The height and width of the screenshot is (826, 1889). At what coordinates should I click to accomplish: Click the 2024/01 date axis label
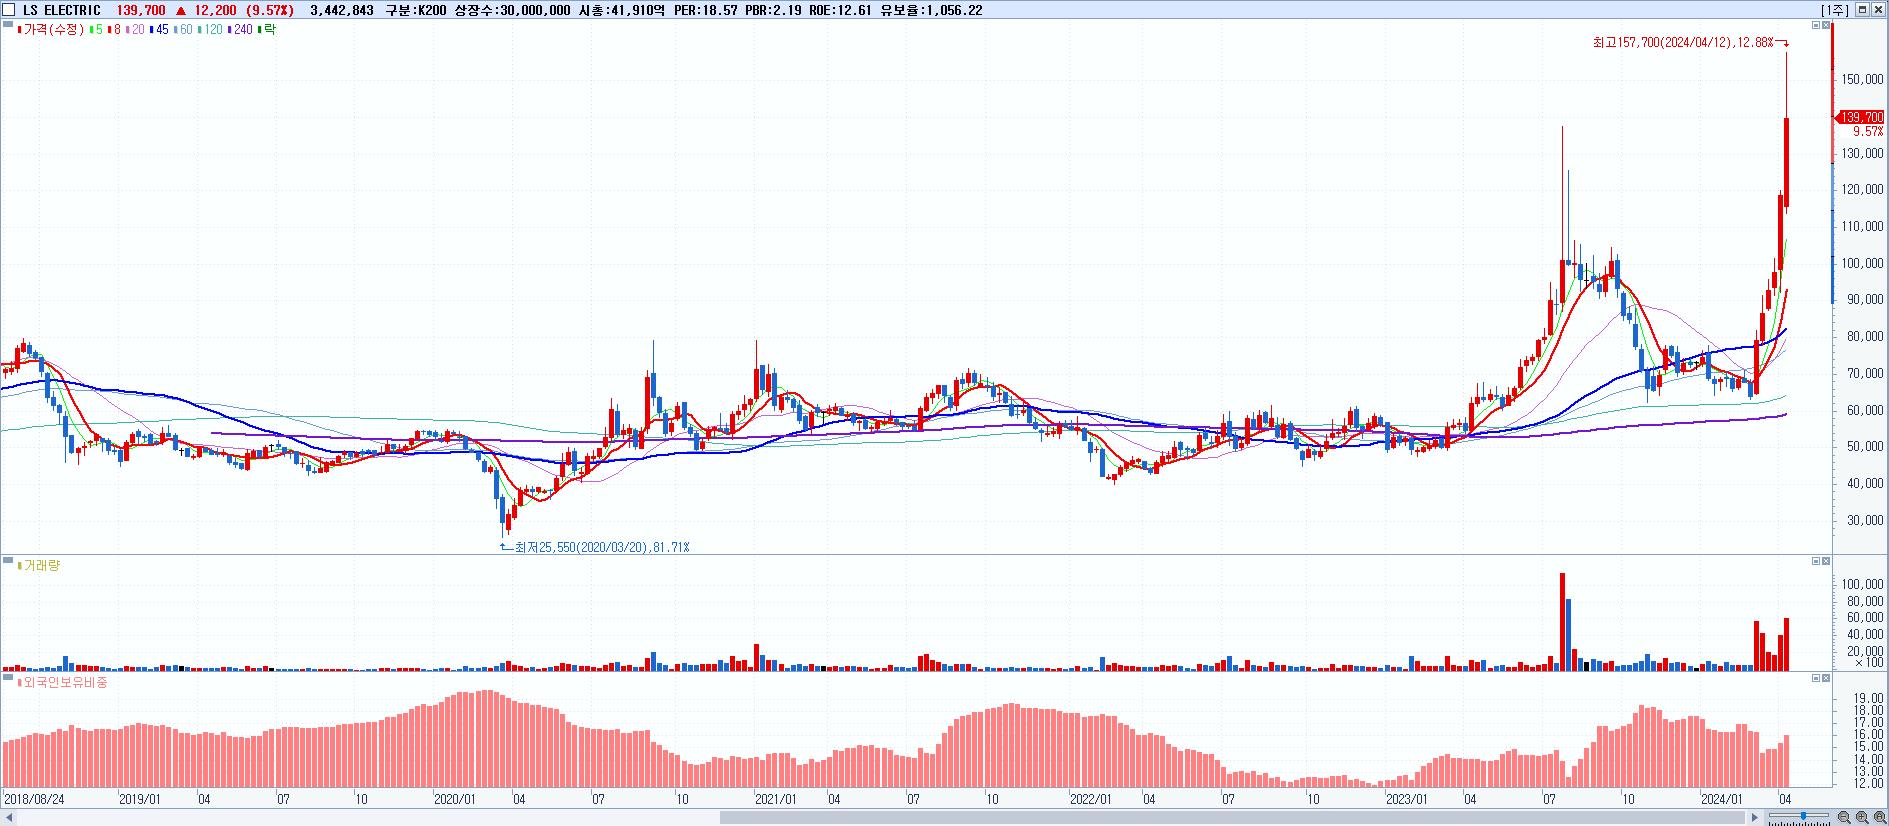[1721, 799]
